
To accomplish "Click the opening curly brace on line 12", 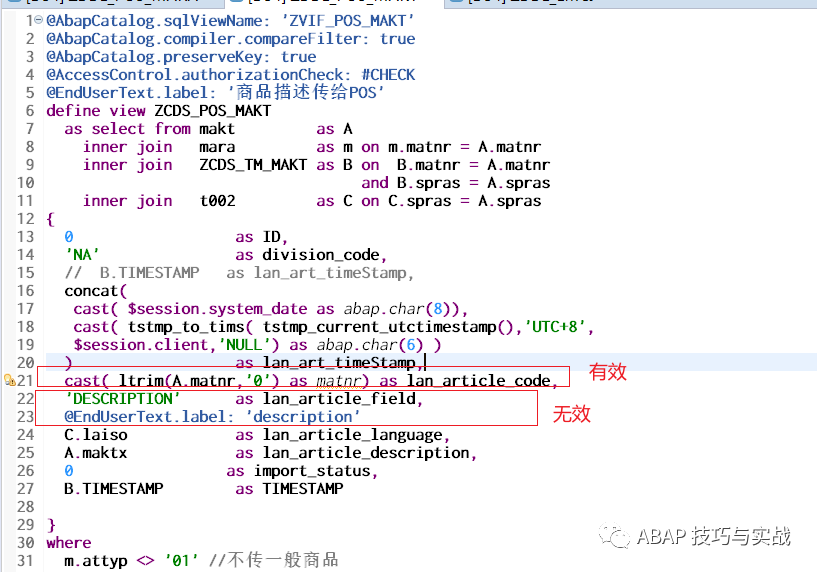I will 51,219.
